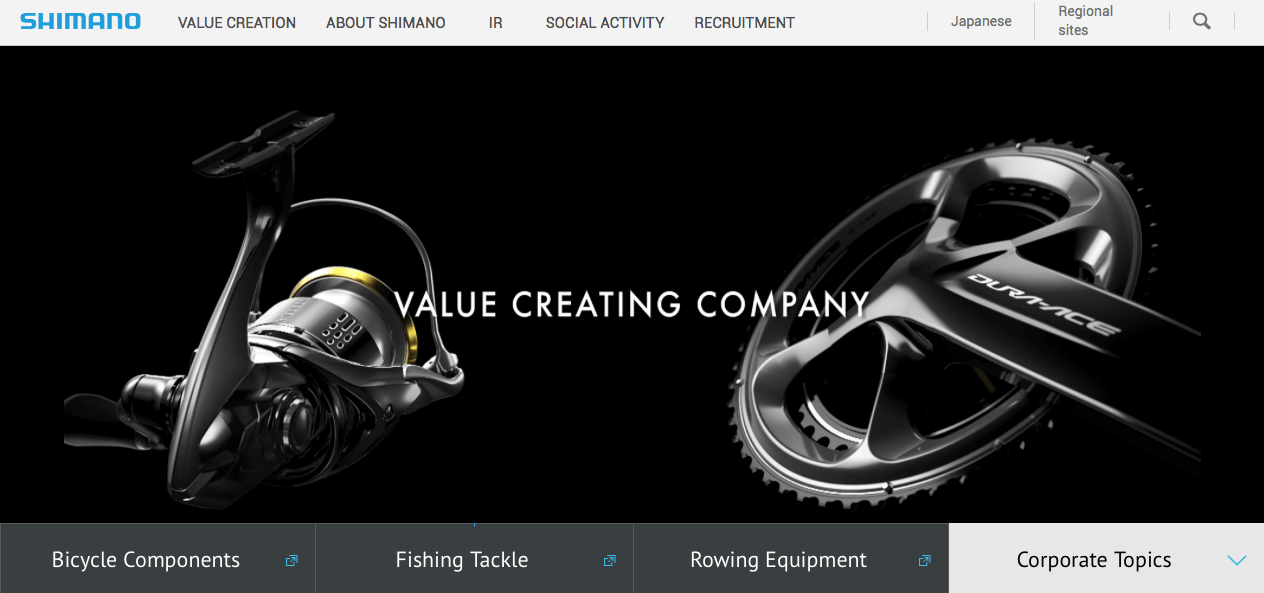This screenshot has height=593, width=1264.
Task: Click external link icon beside Fishing Tackle
Action: click(x=609, y=561)
